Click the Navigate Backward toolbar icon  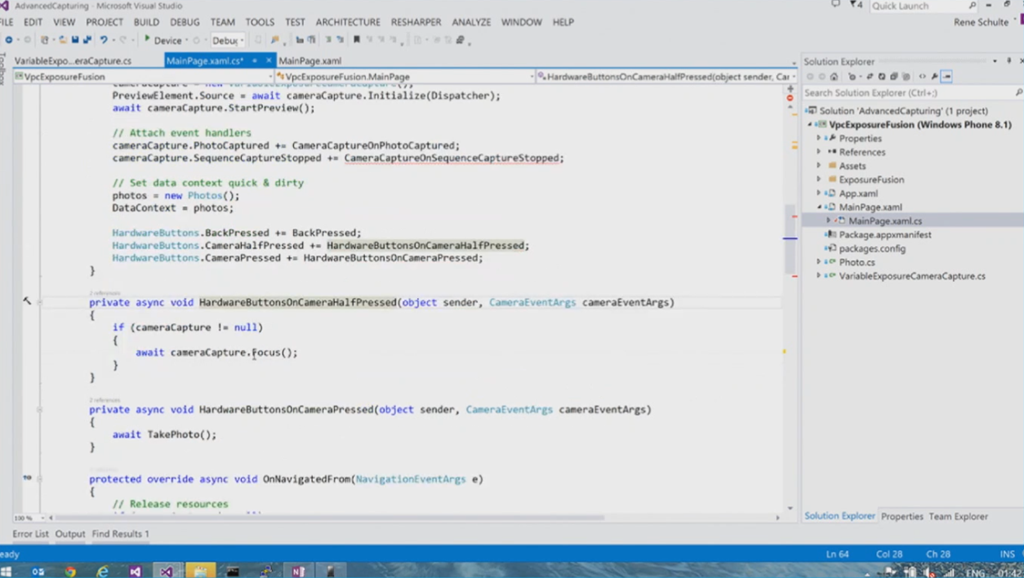coord(8,40)
